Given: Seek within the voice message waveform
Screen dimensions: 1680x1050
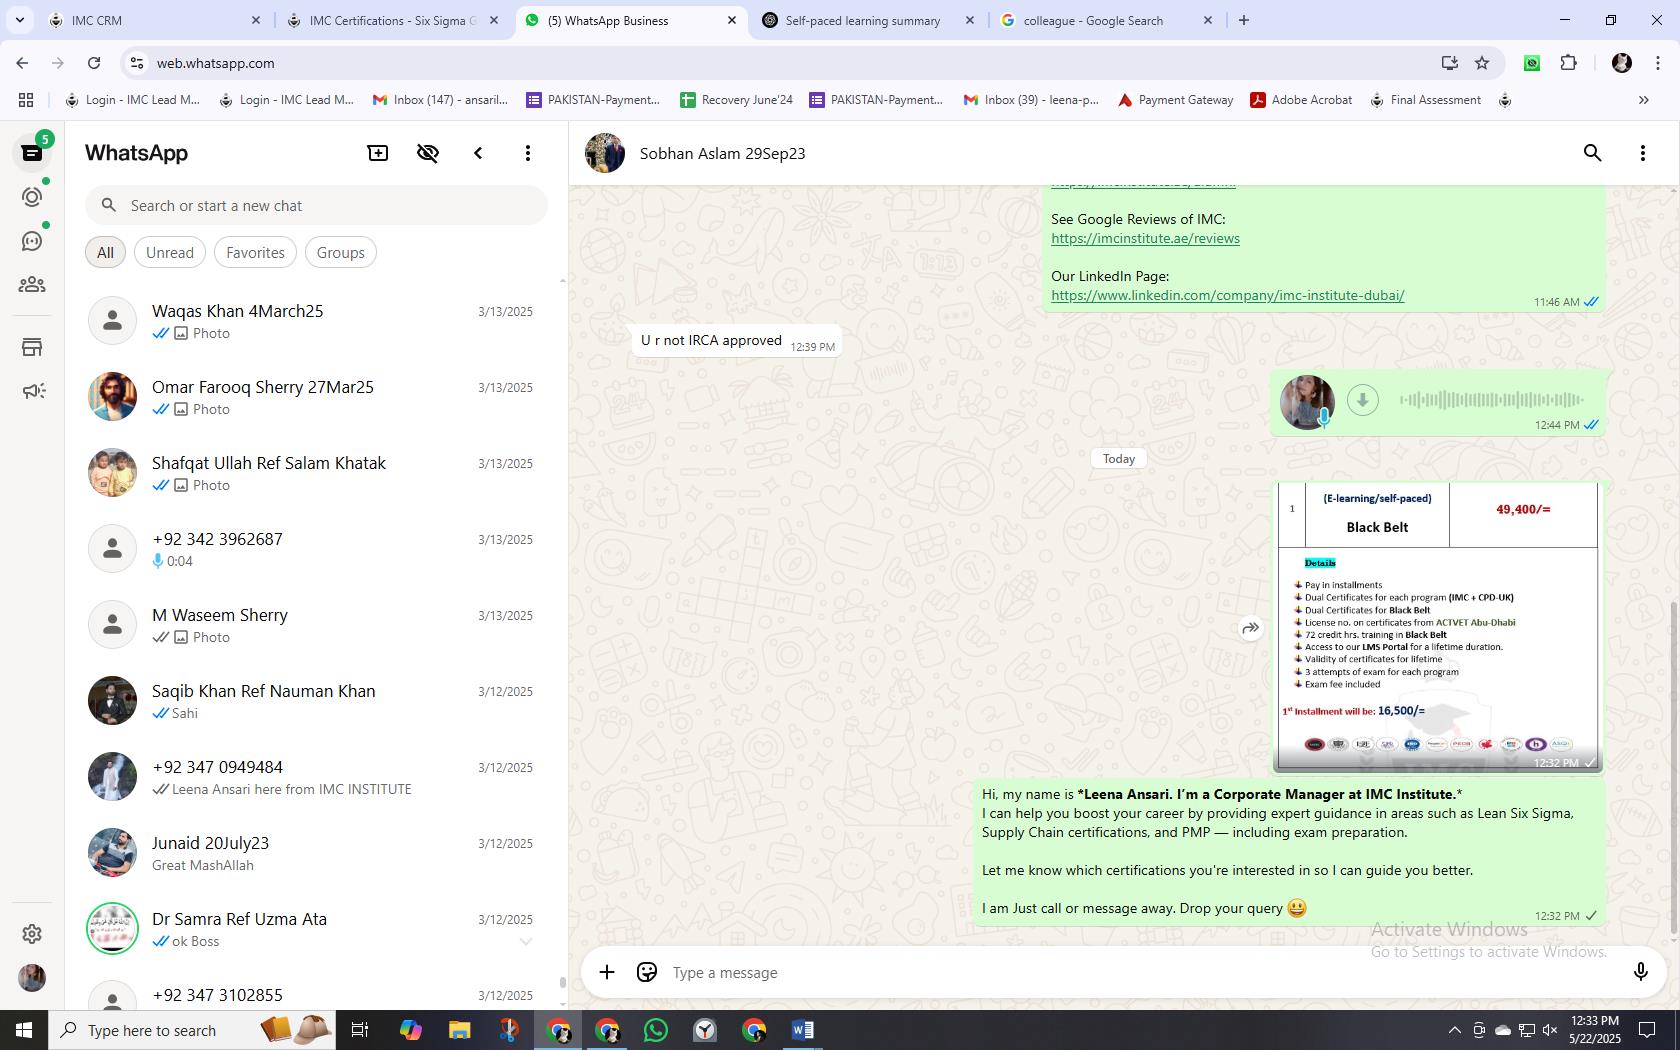Looking at the screenshot, I should click(x=1491, y=400).
